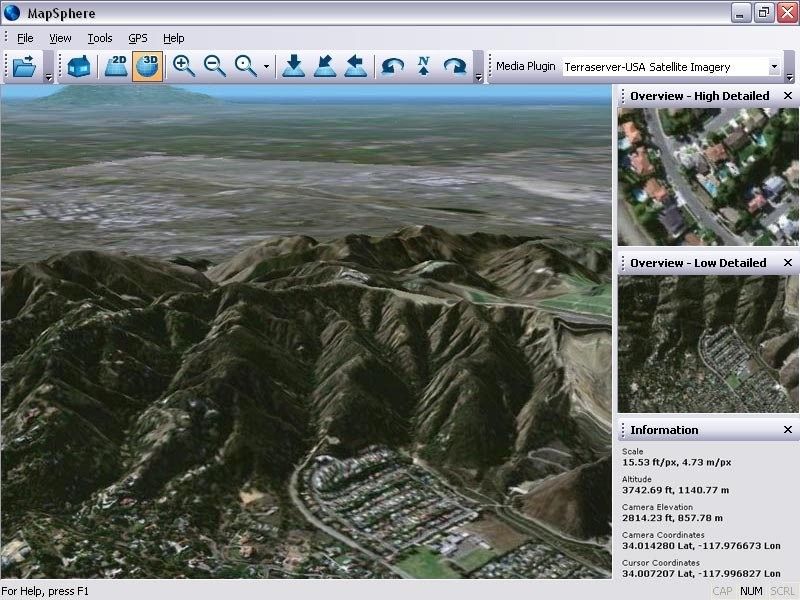The width and height of the screenshot is (800, 600).
Task: Open the View menu
Action: click(x=60, y=37)
